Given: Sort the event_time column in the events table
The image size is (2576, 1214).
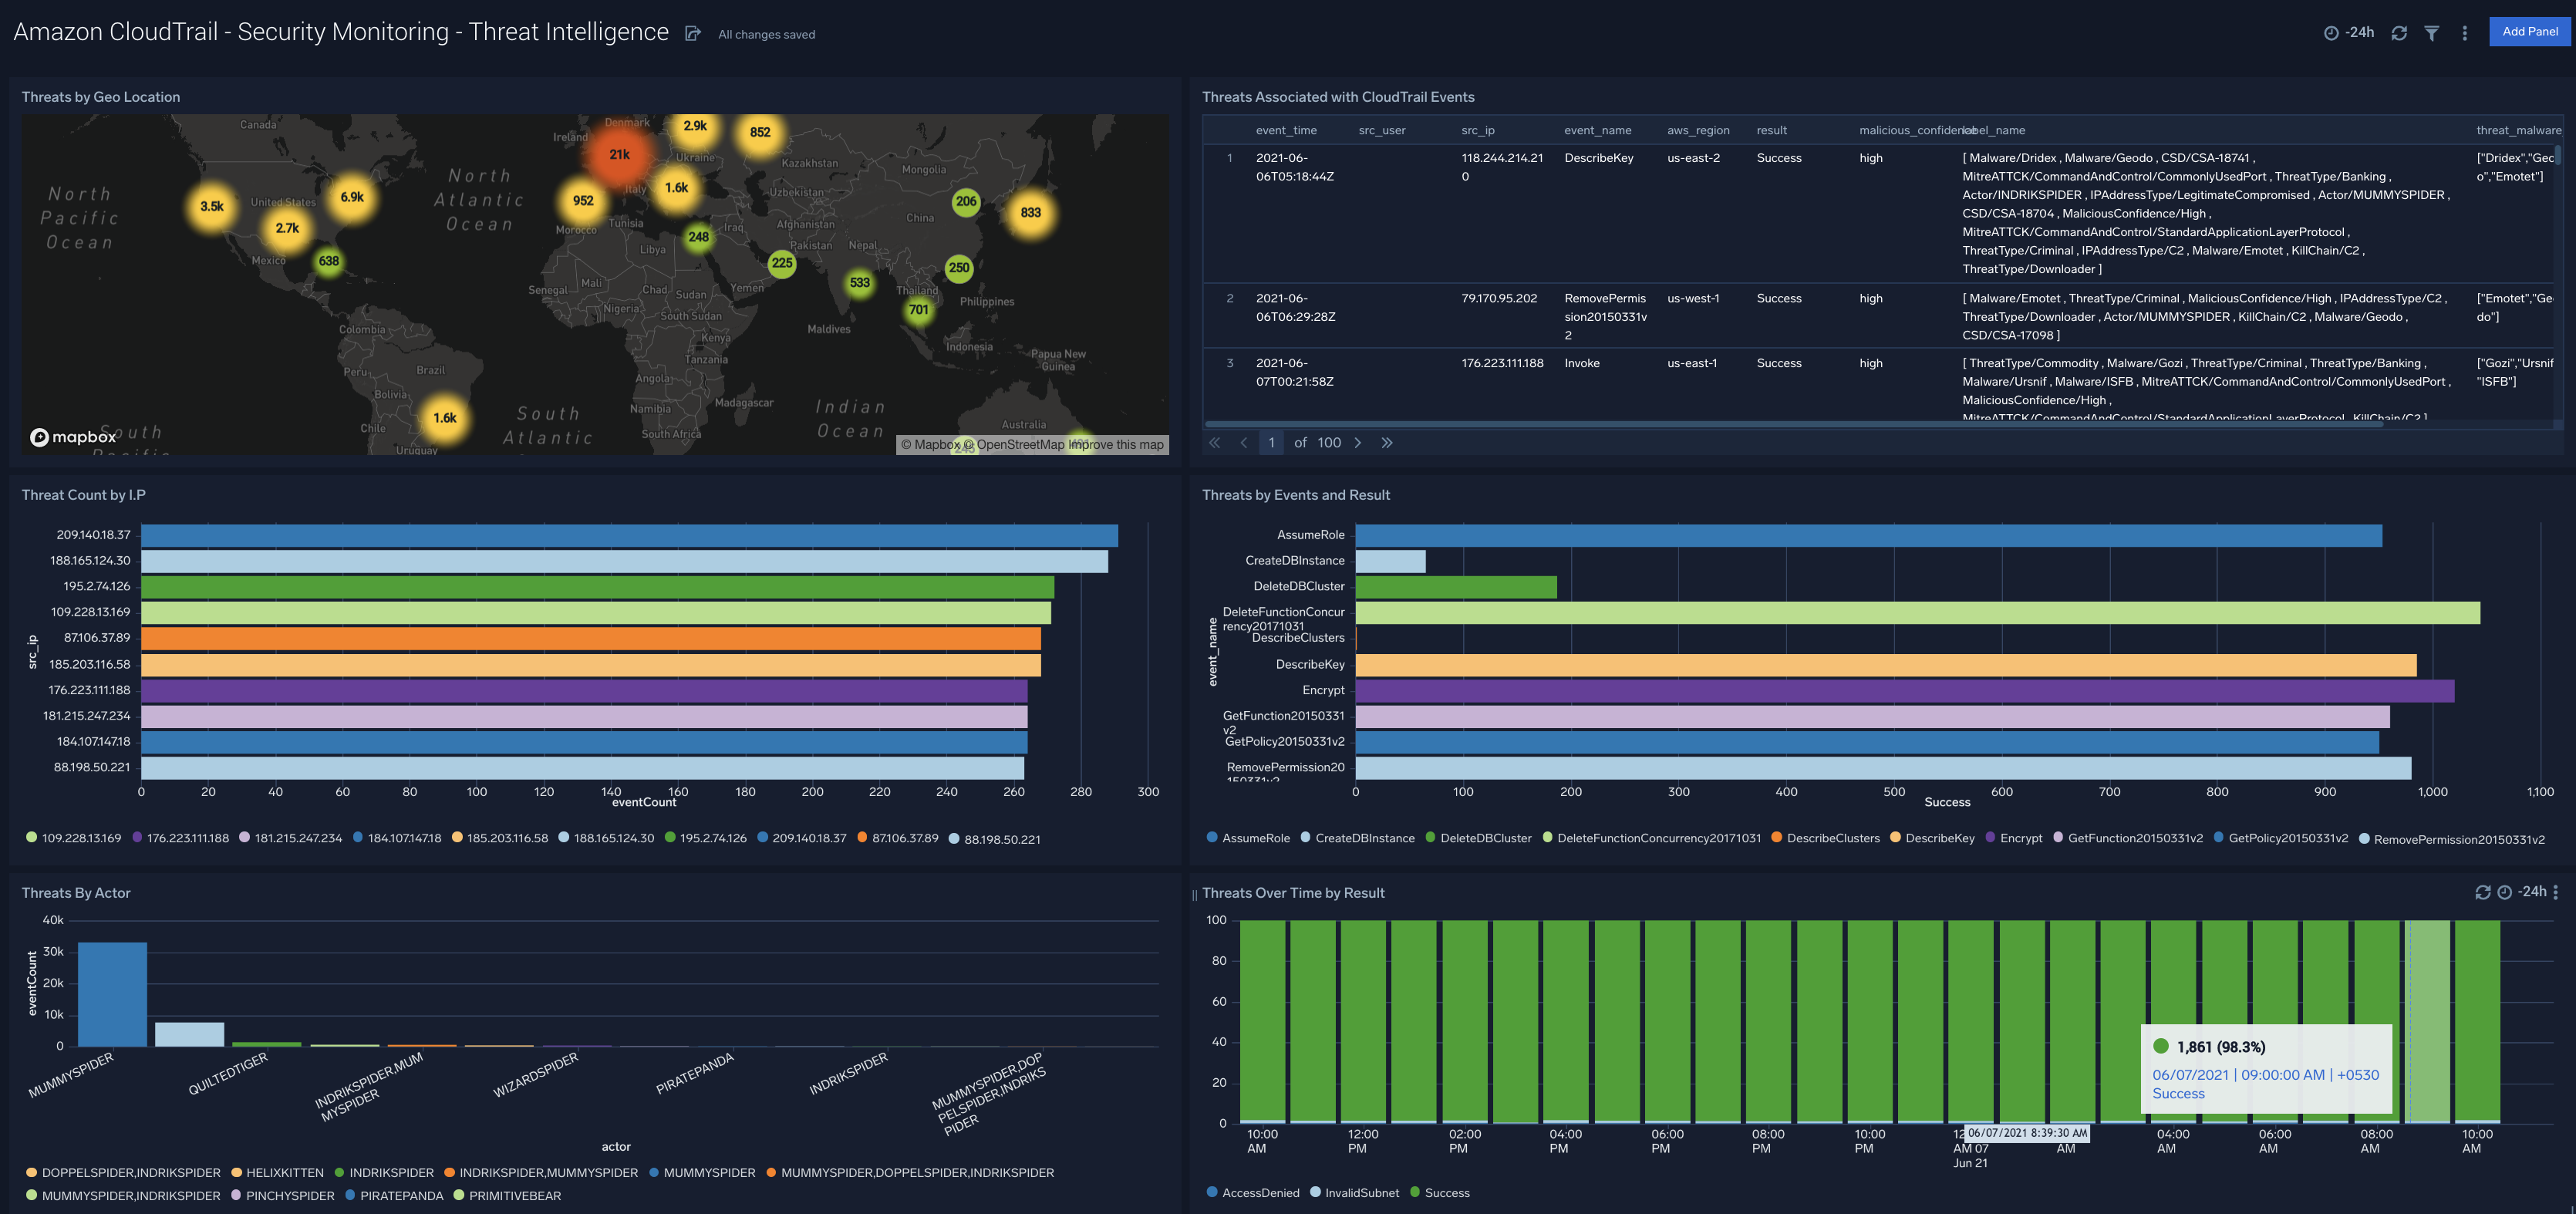Looking at the screenshot, I should tap(1287, 130).
